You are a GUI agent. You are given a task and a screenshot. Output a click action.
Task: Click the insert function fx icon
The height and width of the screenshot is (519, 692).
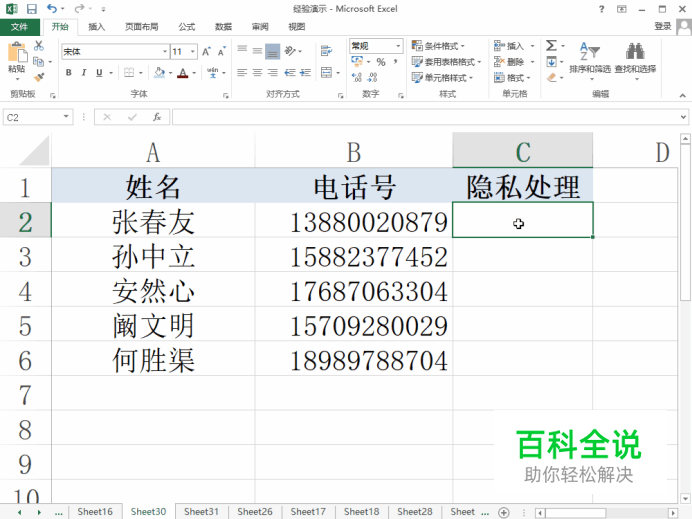click(x=157, y=117)
